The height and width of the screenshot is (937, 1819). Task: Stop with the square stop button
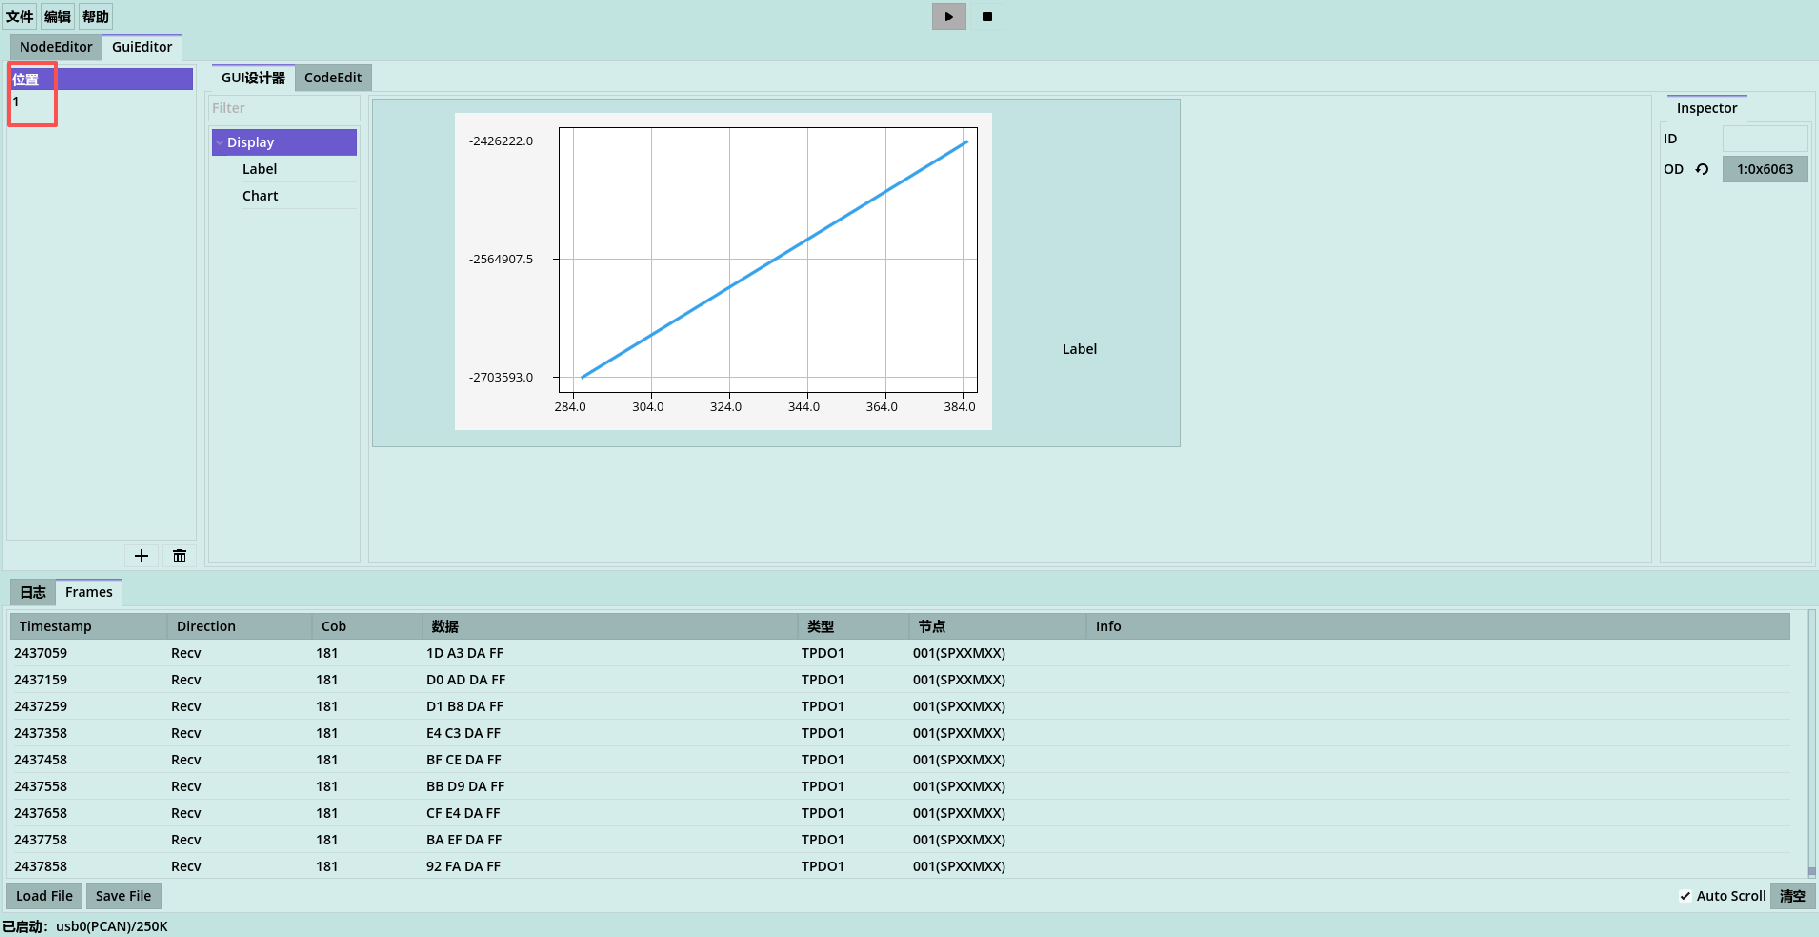[987, 16]
